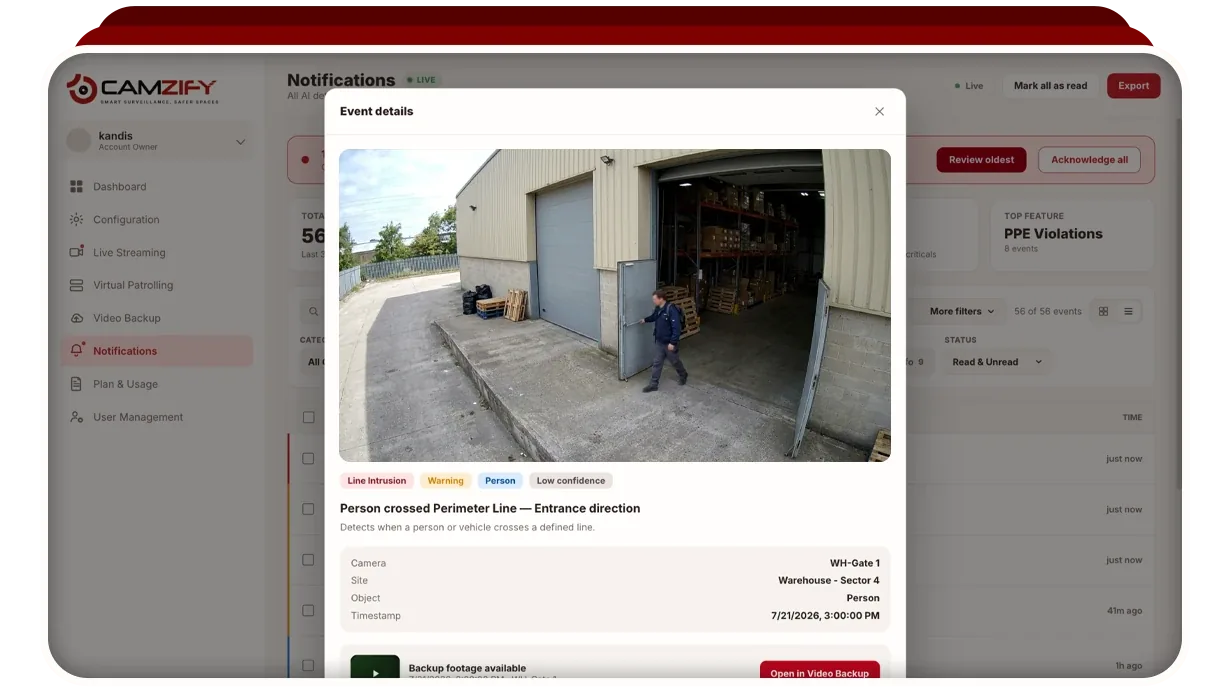1229x692 pixels.
Task: Switch to list view icon
Action: tap(1128, 311)
